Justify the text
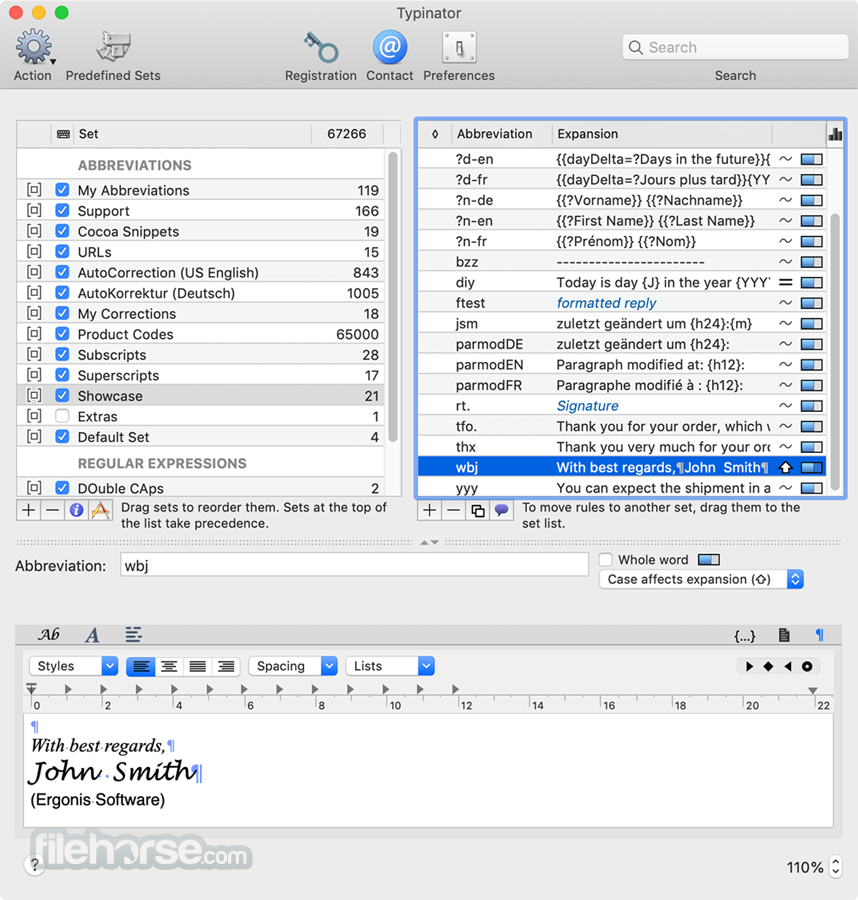 [197, 666]
